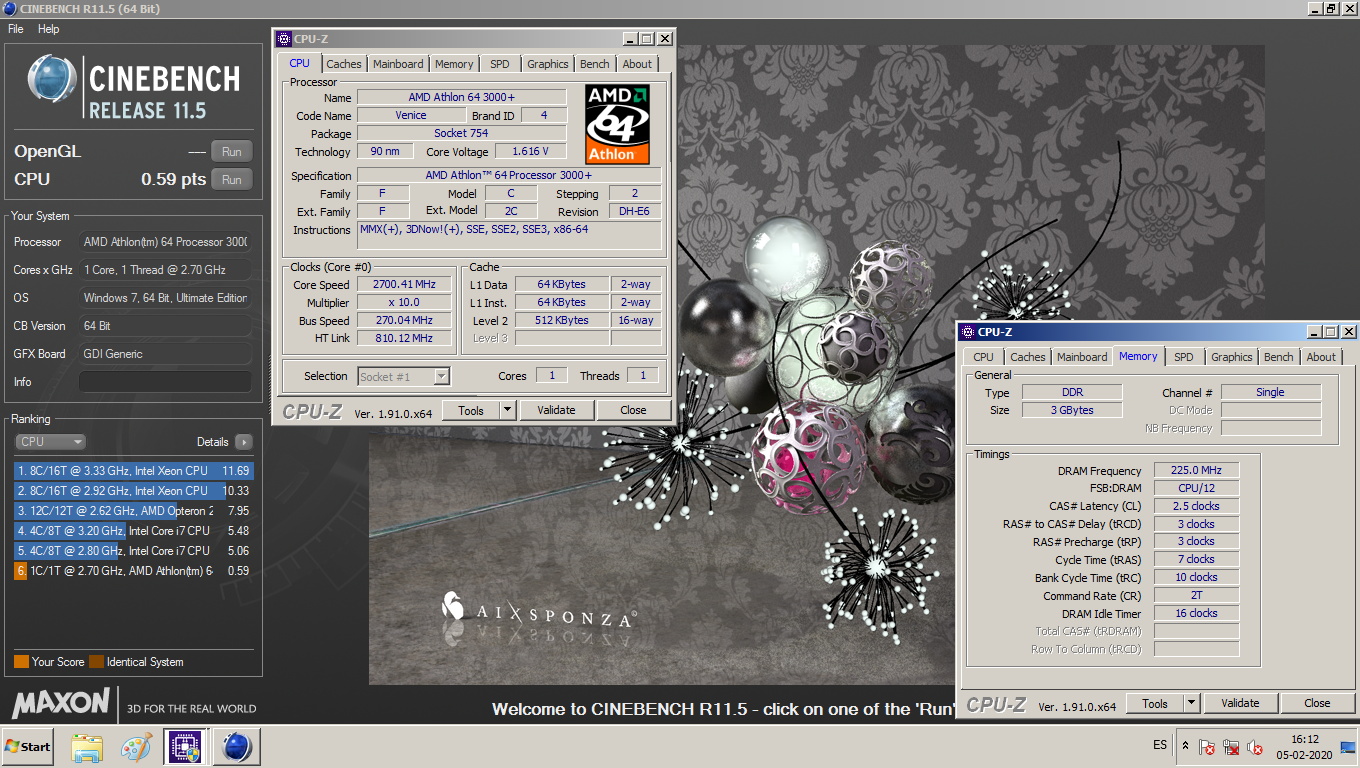Screen dimensions: 1360x768
Task: Click the Processor field in Your System
Action: tap(165, 242)
